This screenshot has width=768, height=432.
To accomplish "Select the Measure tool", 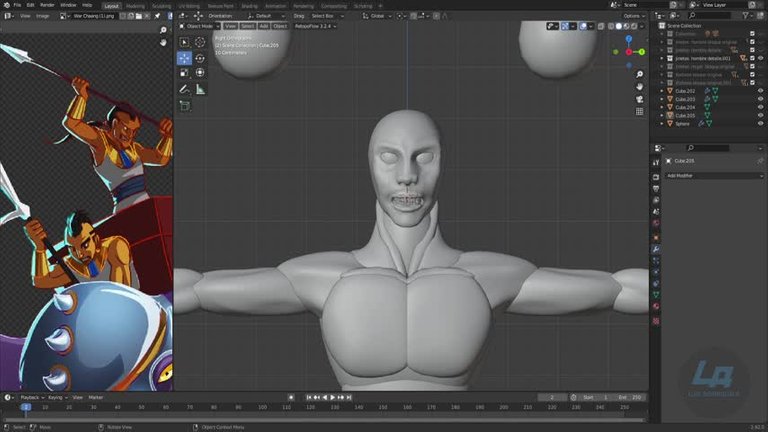I will point(200,89).
